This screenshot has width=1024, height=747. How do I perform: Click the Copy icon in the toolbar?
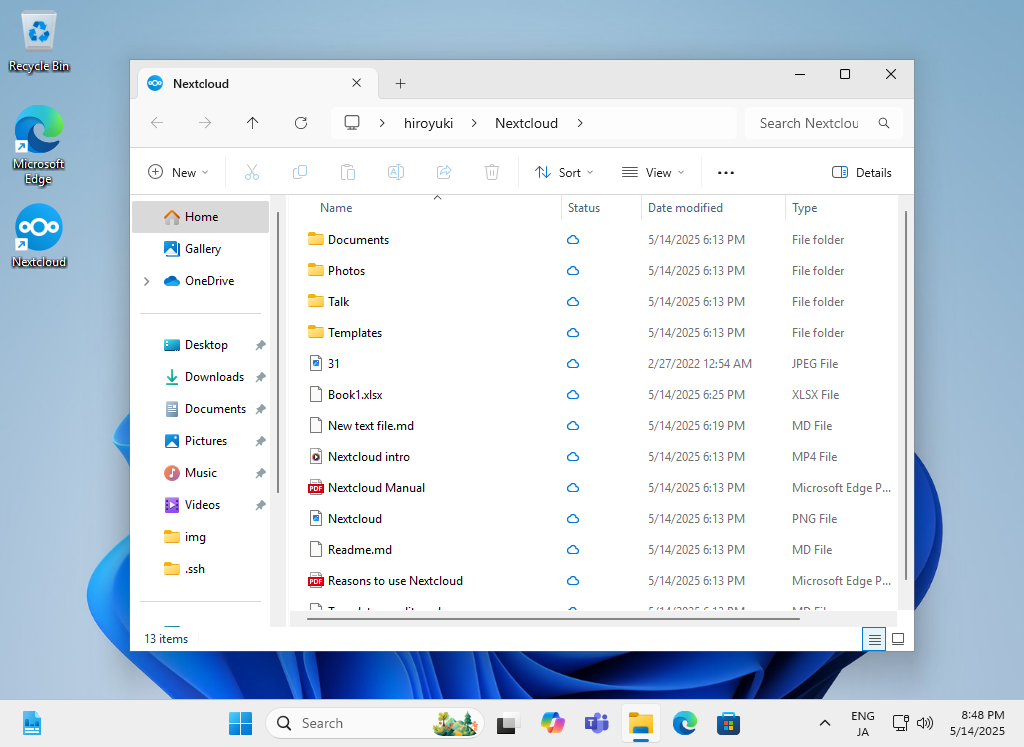click(300, 171)
